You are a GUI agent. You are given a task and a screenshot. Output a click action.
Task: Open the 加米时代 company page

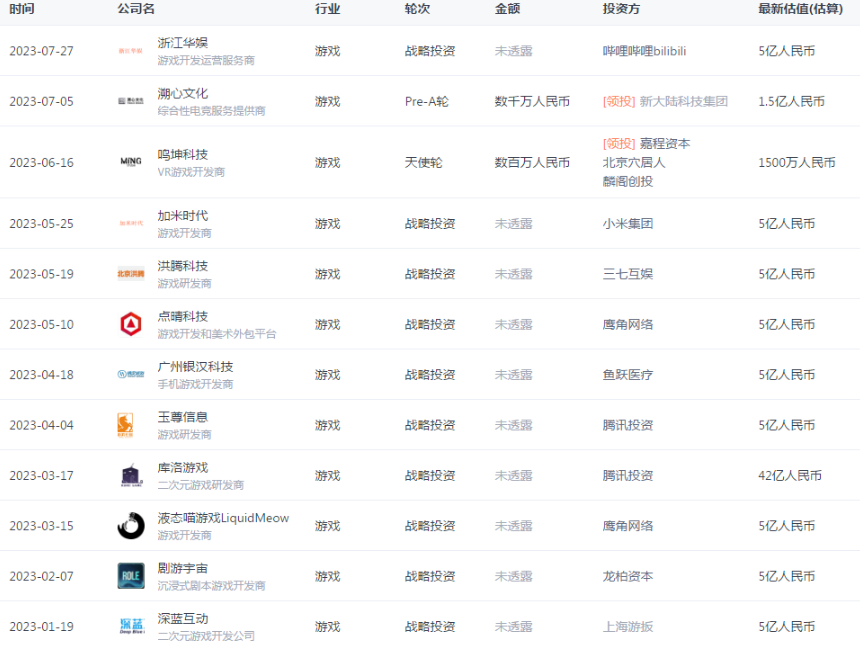point(183,215)
